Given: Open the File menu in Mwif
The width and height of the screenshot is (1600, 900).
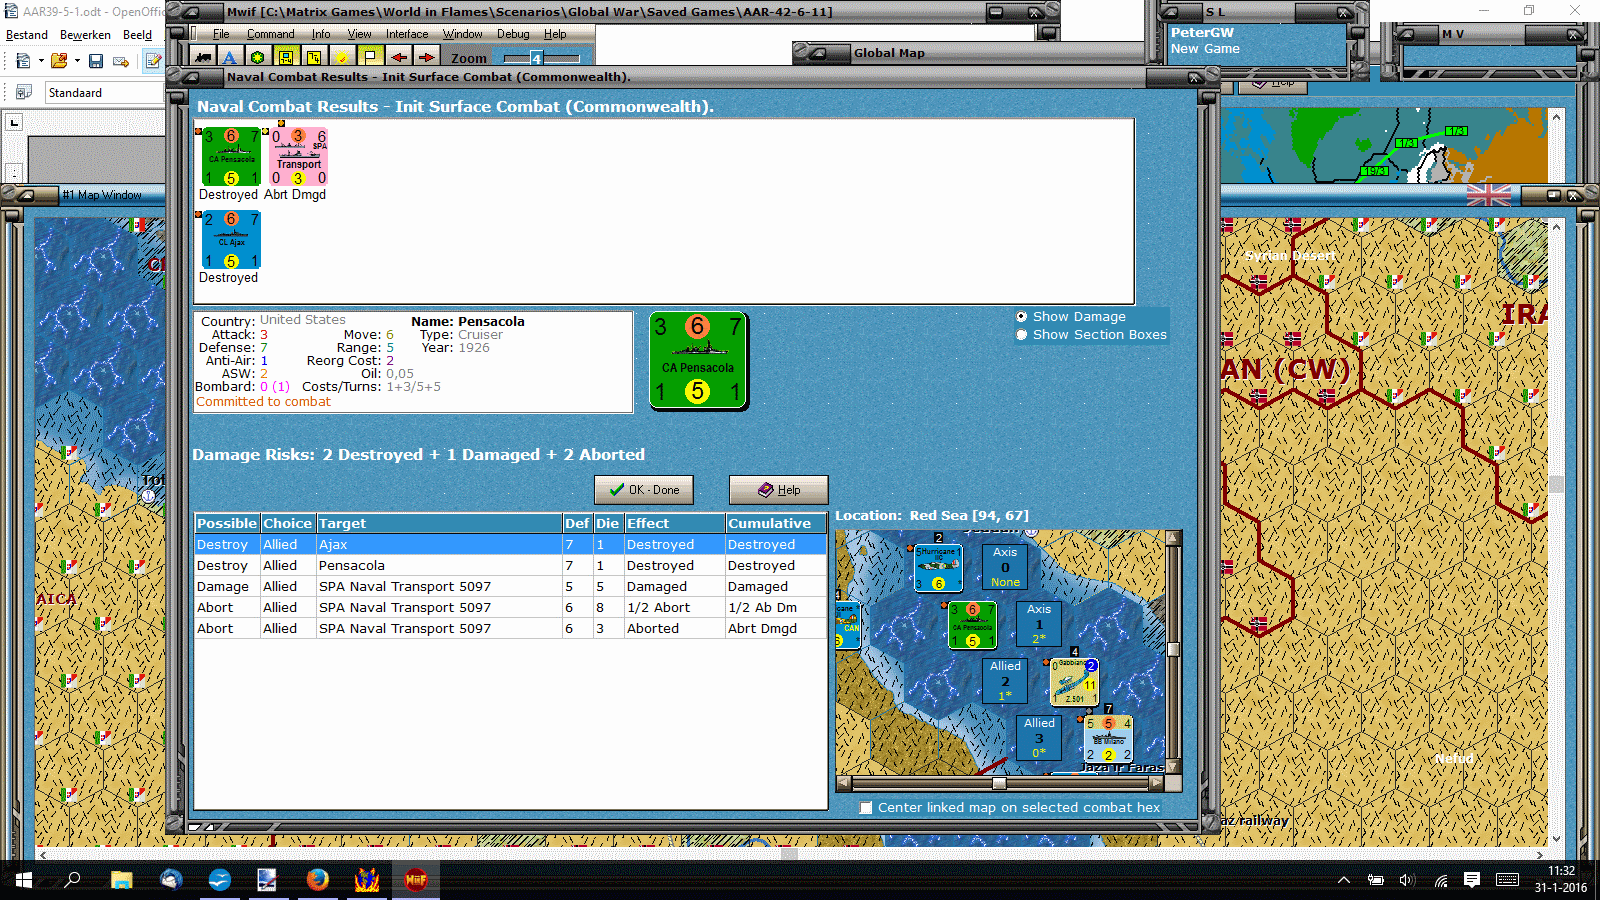Looking at the screenshot, I should pyautogui.click(x=221, y=34).
